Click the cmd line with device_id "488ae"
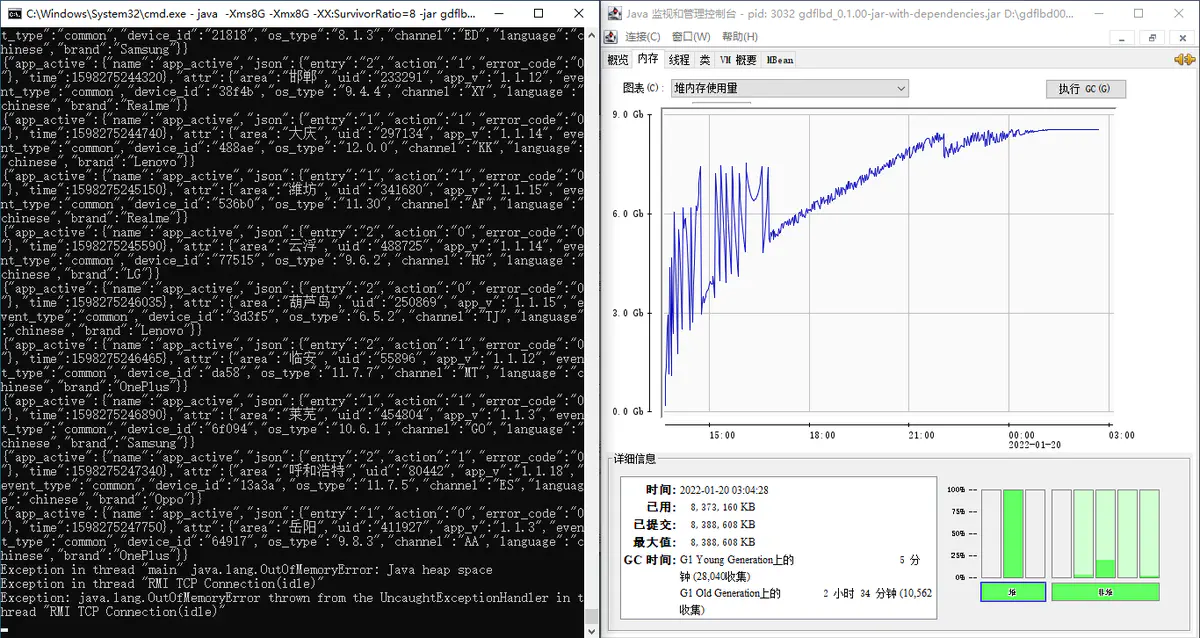 pos(292,146)
